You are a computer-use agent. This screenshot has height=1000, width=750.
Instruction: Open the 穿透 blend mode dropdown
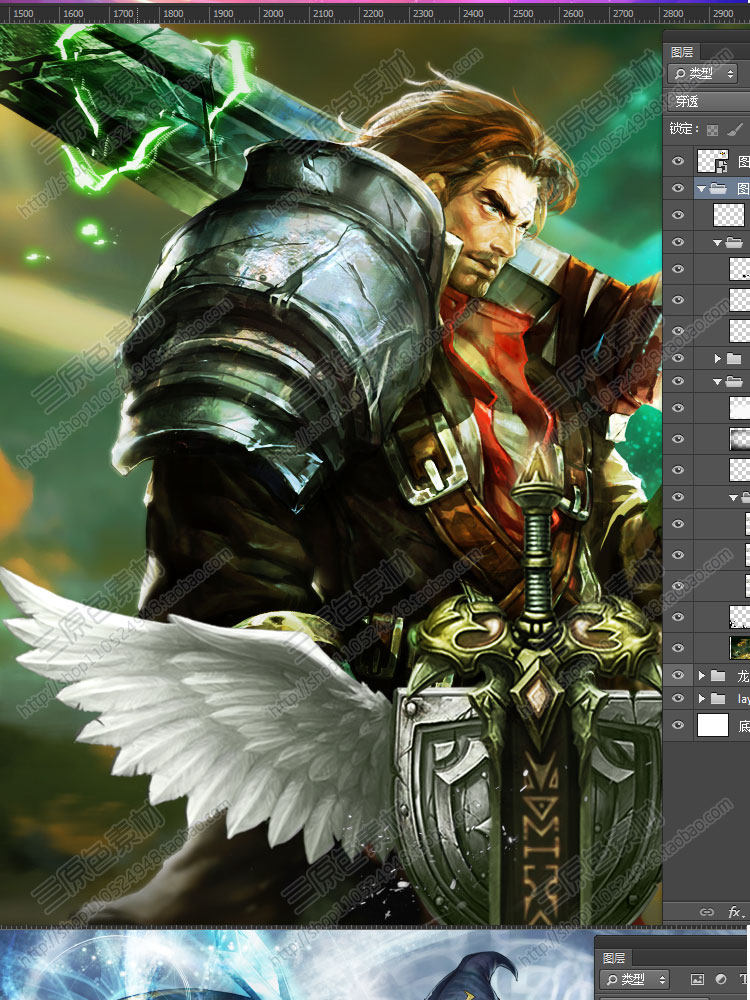(709, 101)
